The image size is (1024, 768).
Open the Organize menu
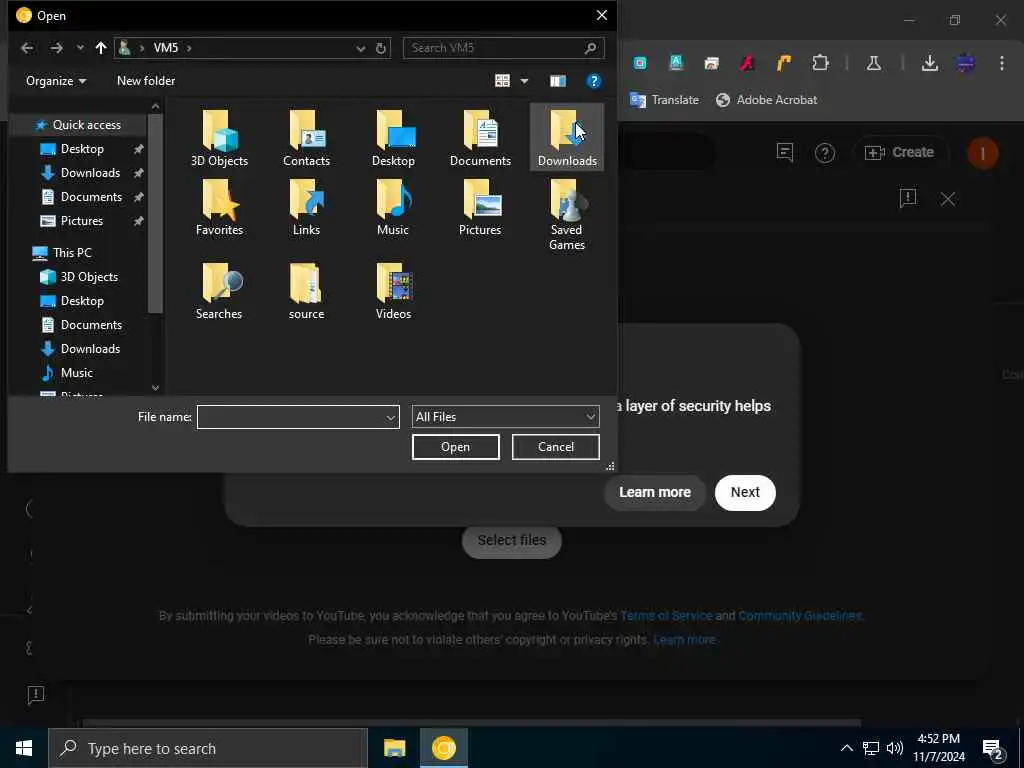56,81
